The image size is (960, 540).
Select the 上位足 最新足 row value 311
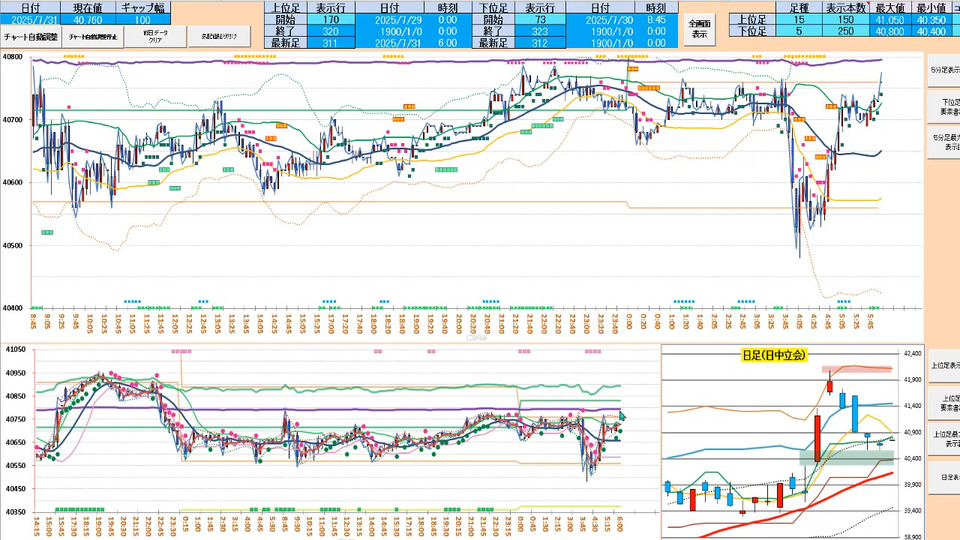coord(331,43)
